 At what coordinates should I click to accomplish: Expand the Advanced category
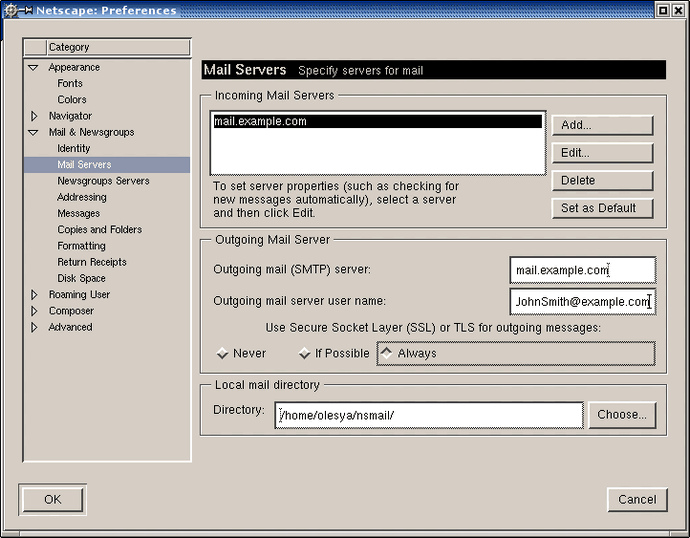tap(33, 327)
